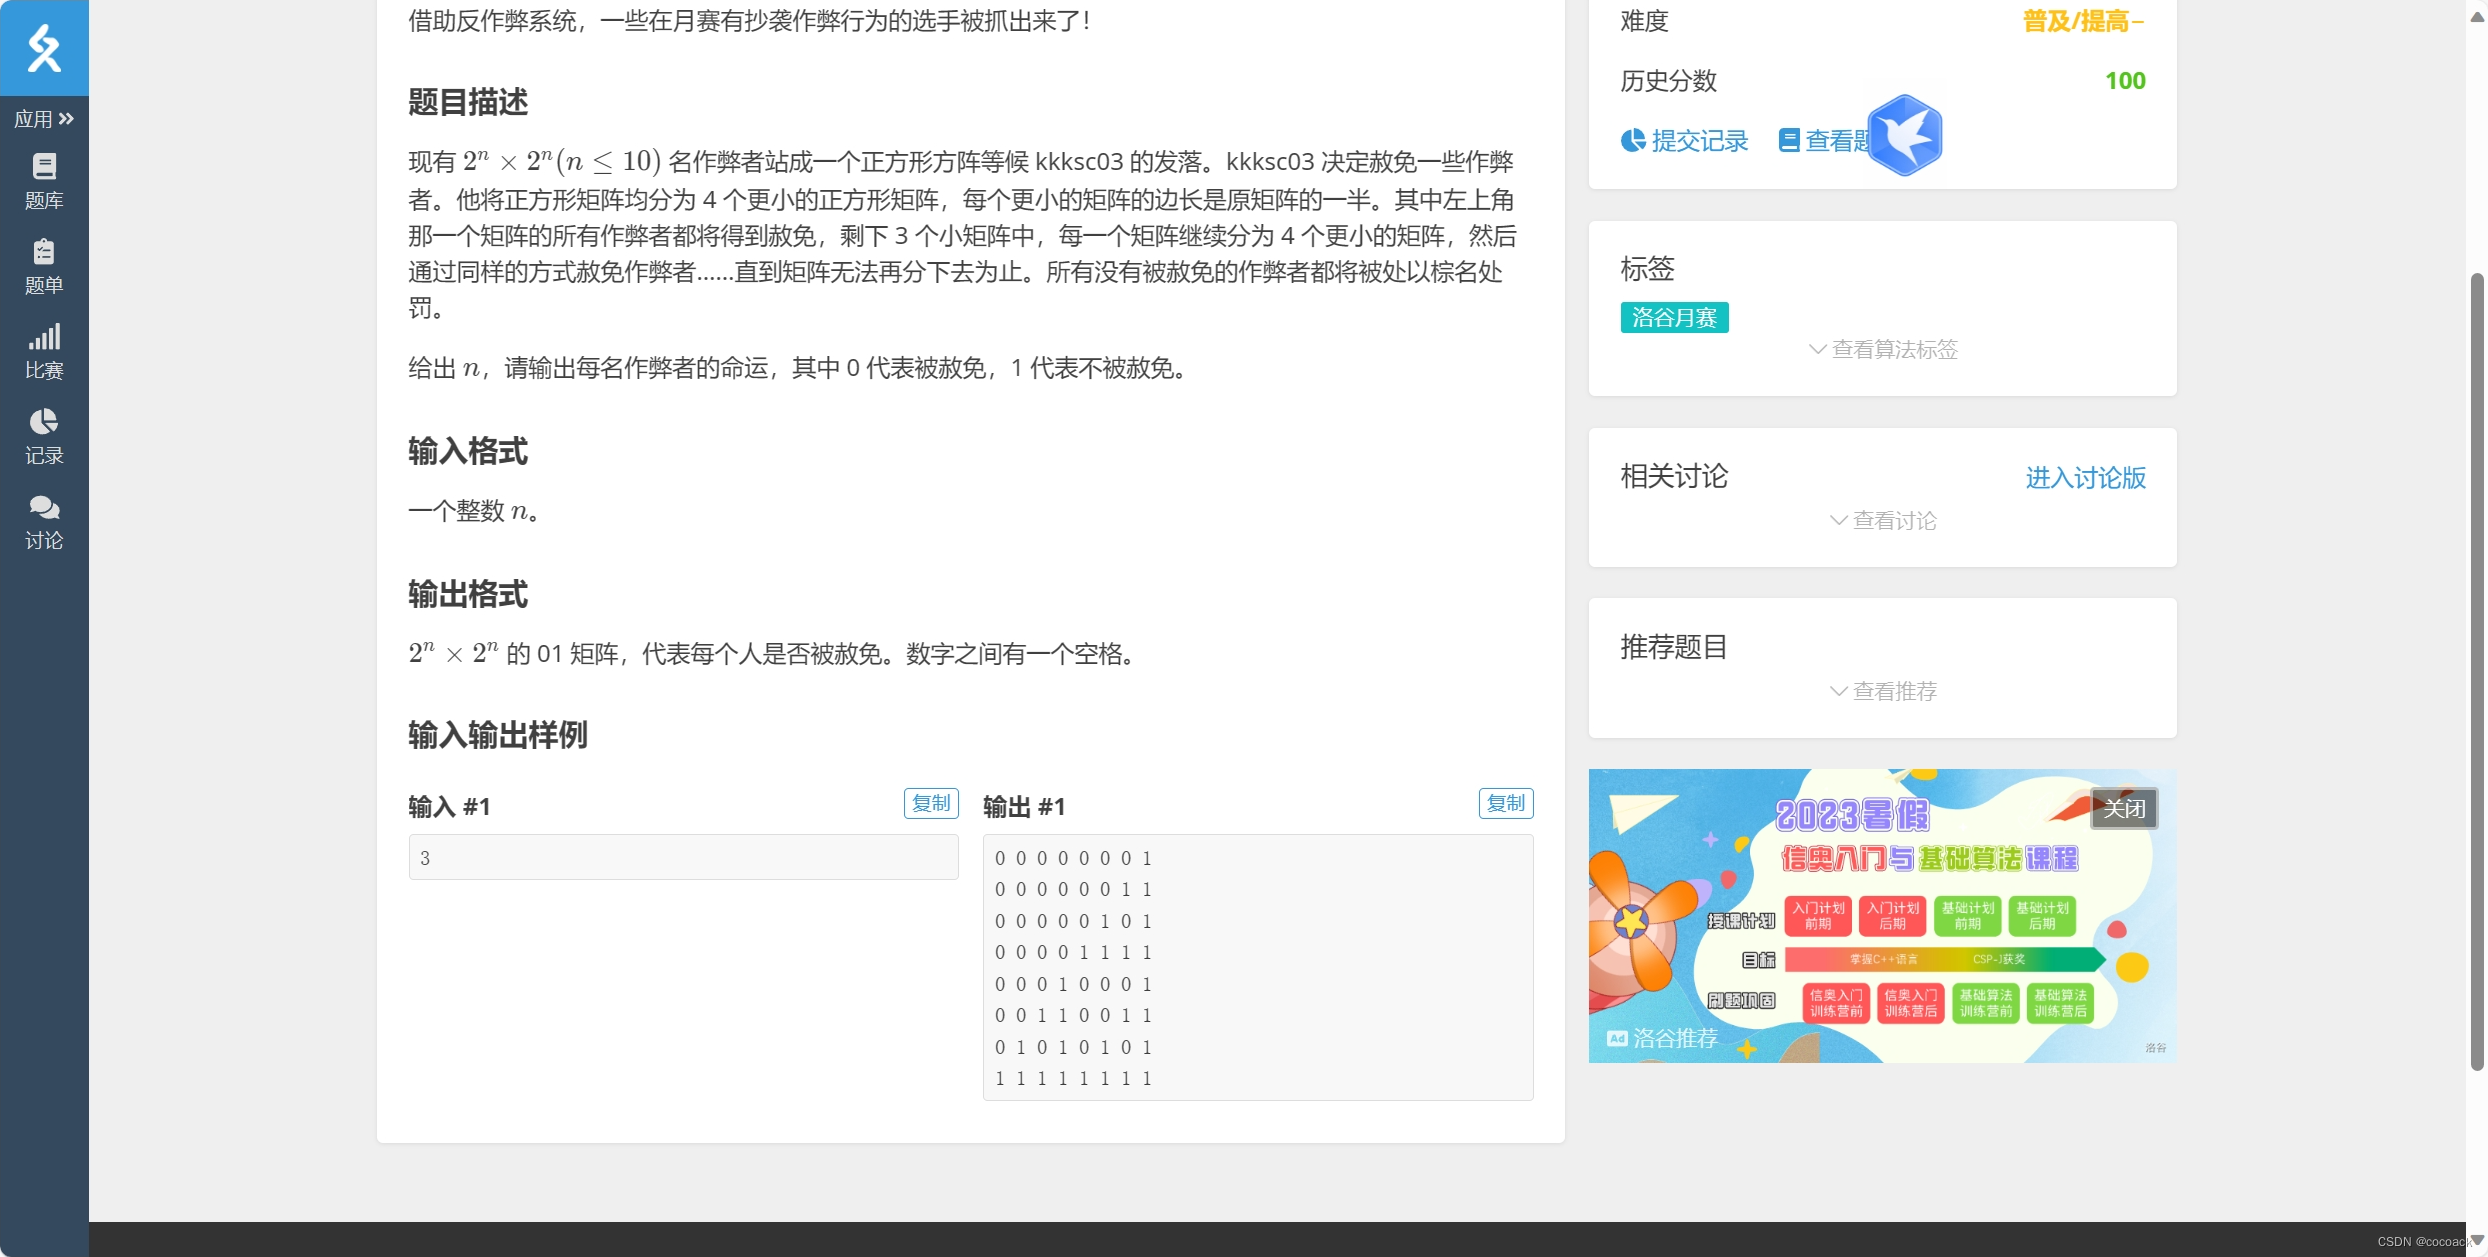The image size is (2488, 1257).
Task: Expand the 应用 sidebar menu
Action: pos(44,119)
